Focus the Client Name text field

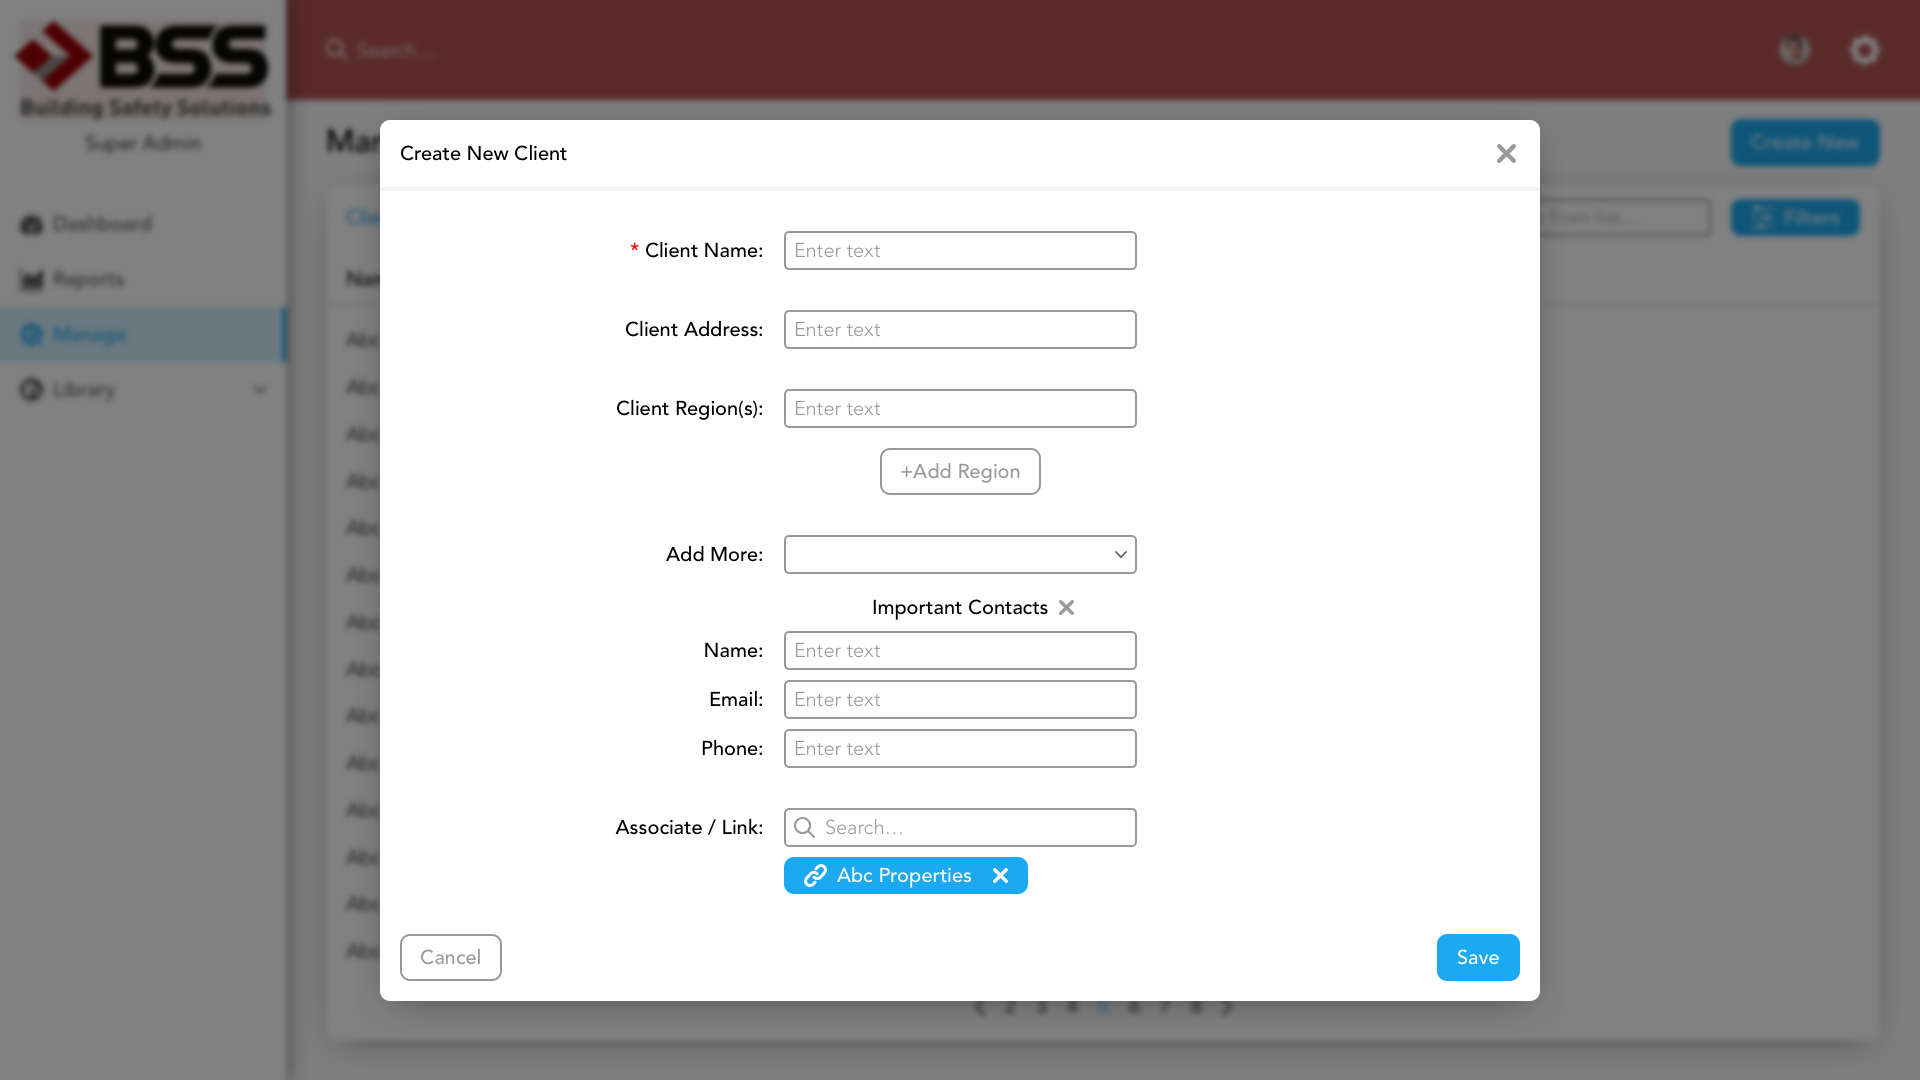click(x=960, y=251)
